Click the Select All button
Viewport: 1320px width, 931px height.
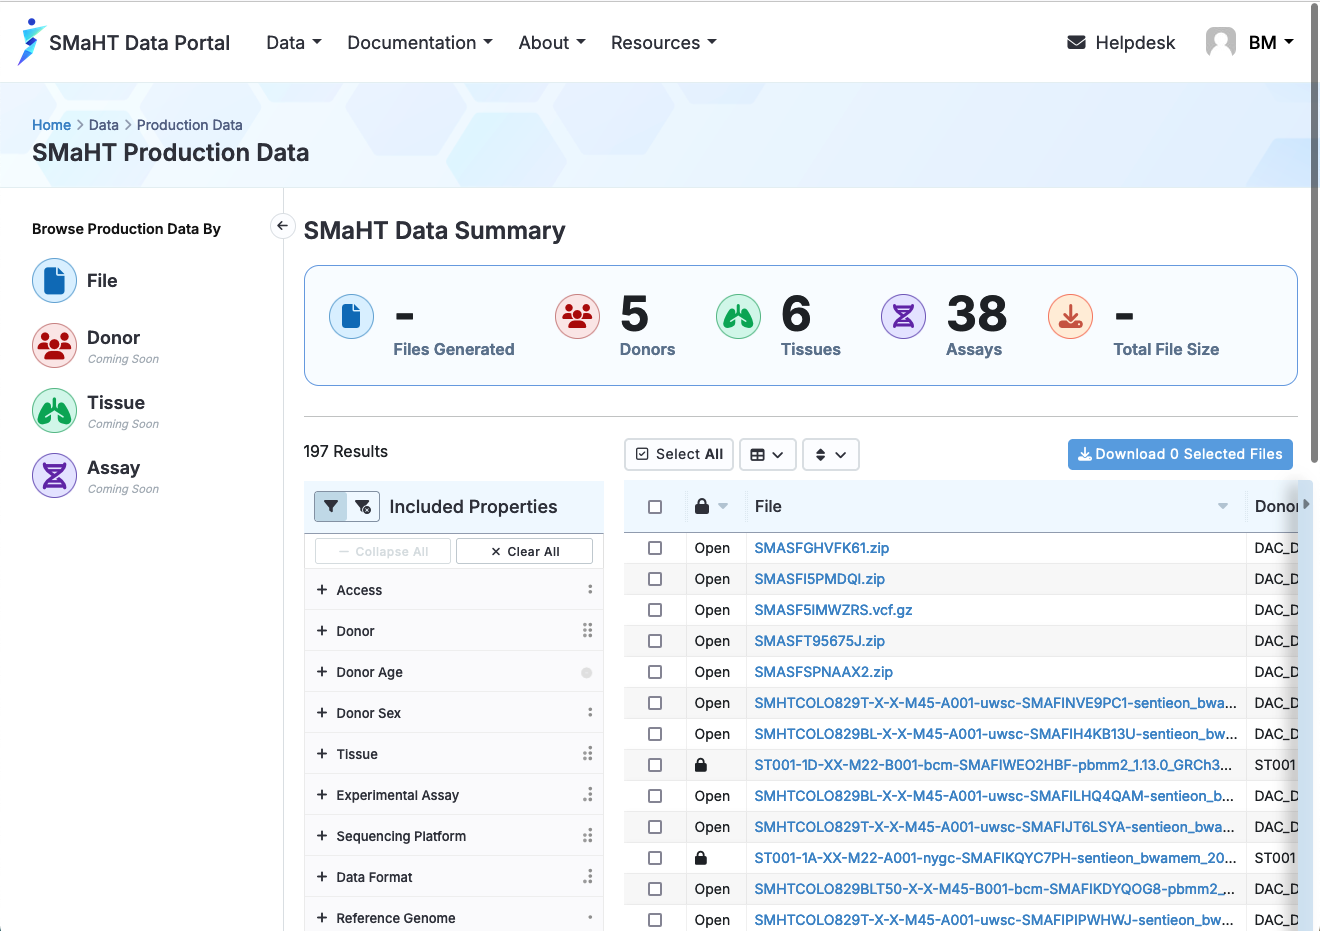tap(679, 454)
